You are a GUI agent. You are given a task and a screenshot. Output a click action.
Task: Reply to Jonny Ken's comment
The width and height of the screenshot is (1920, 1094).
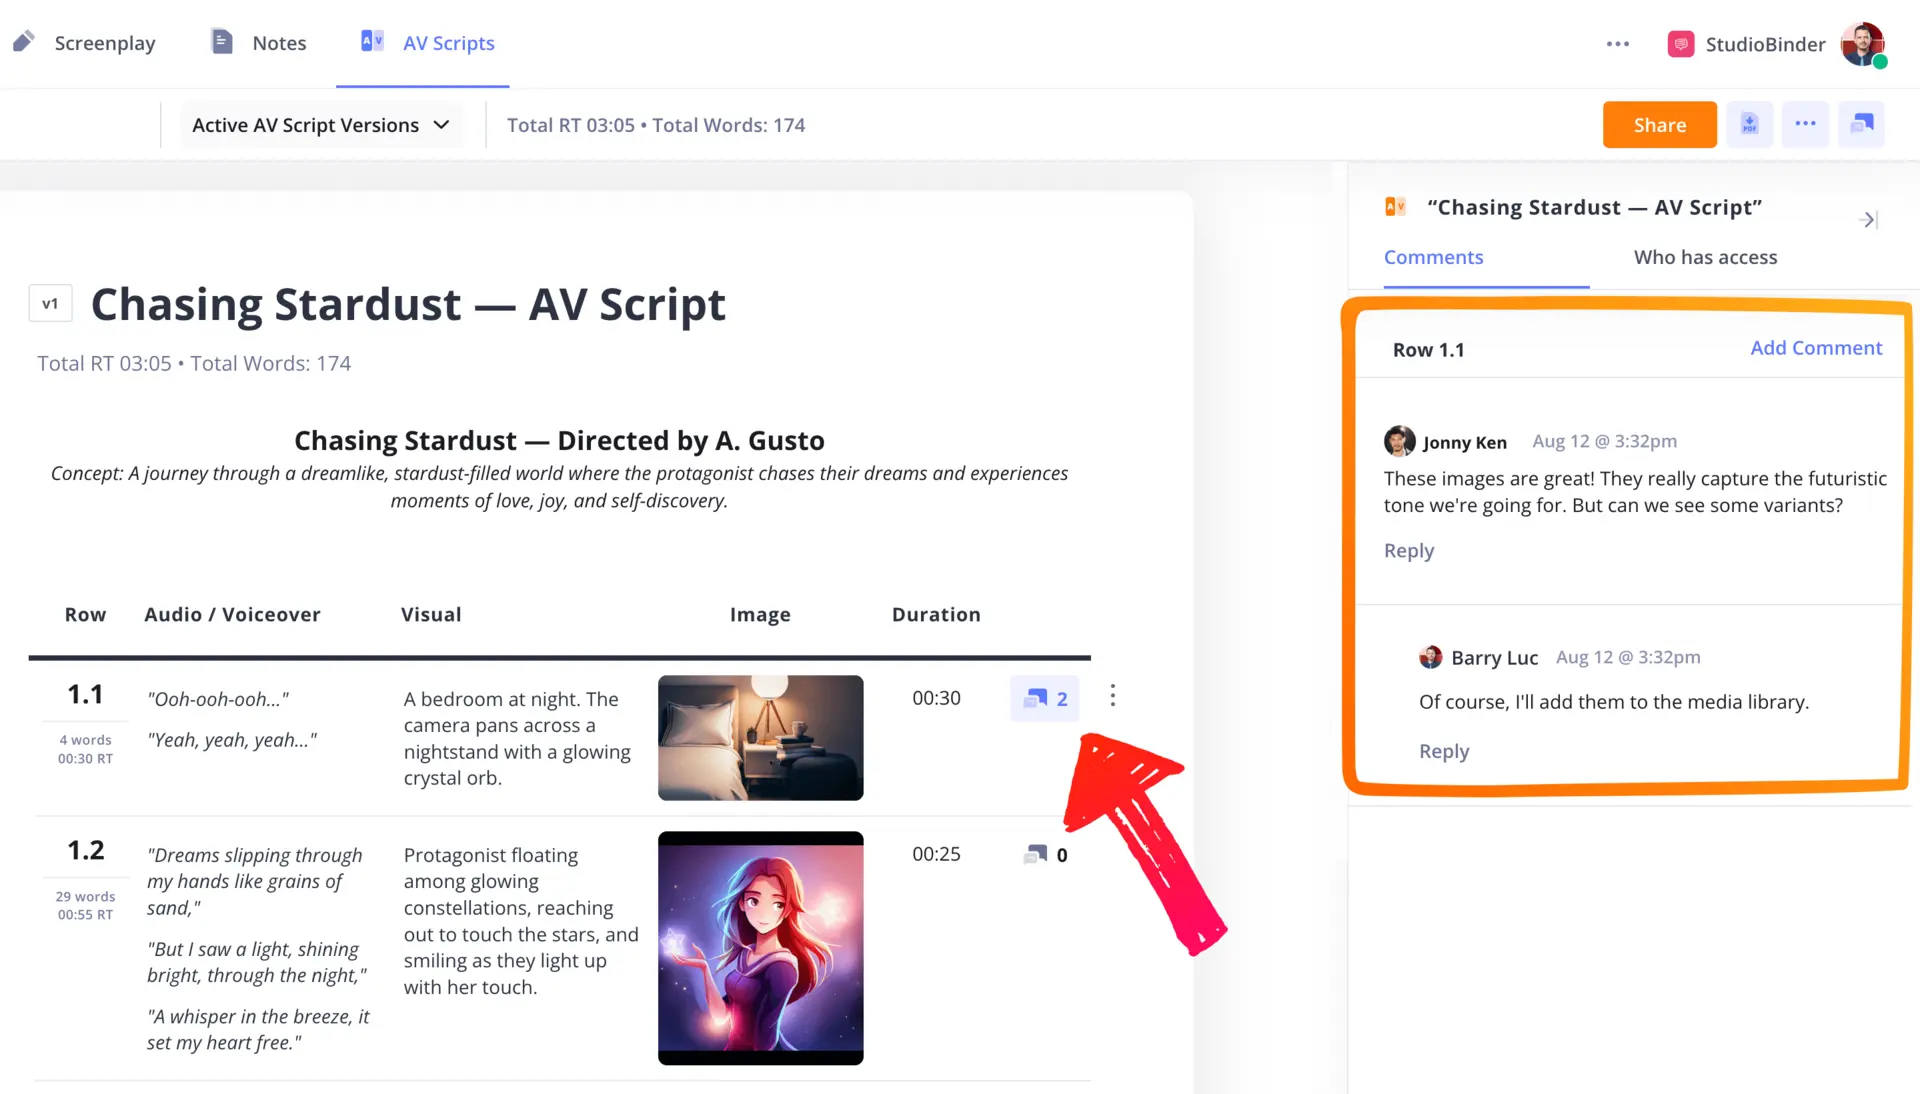[1409, 551]
